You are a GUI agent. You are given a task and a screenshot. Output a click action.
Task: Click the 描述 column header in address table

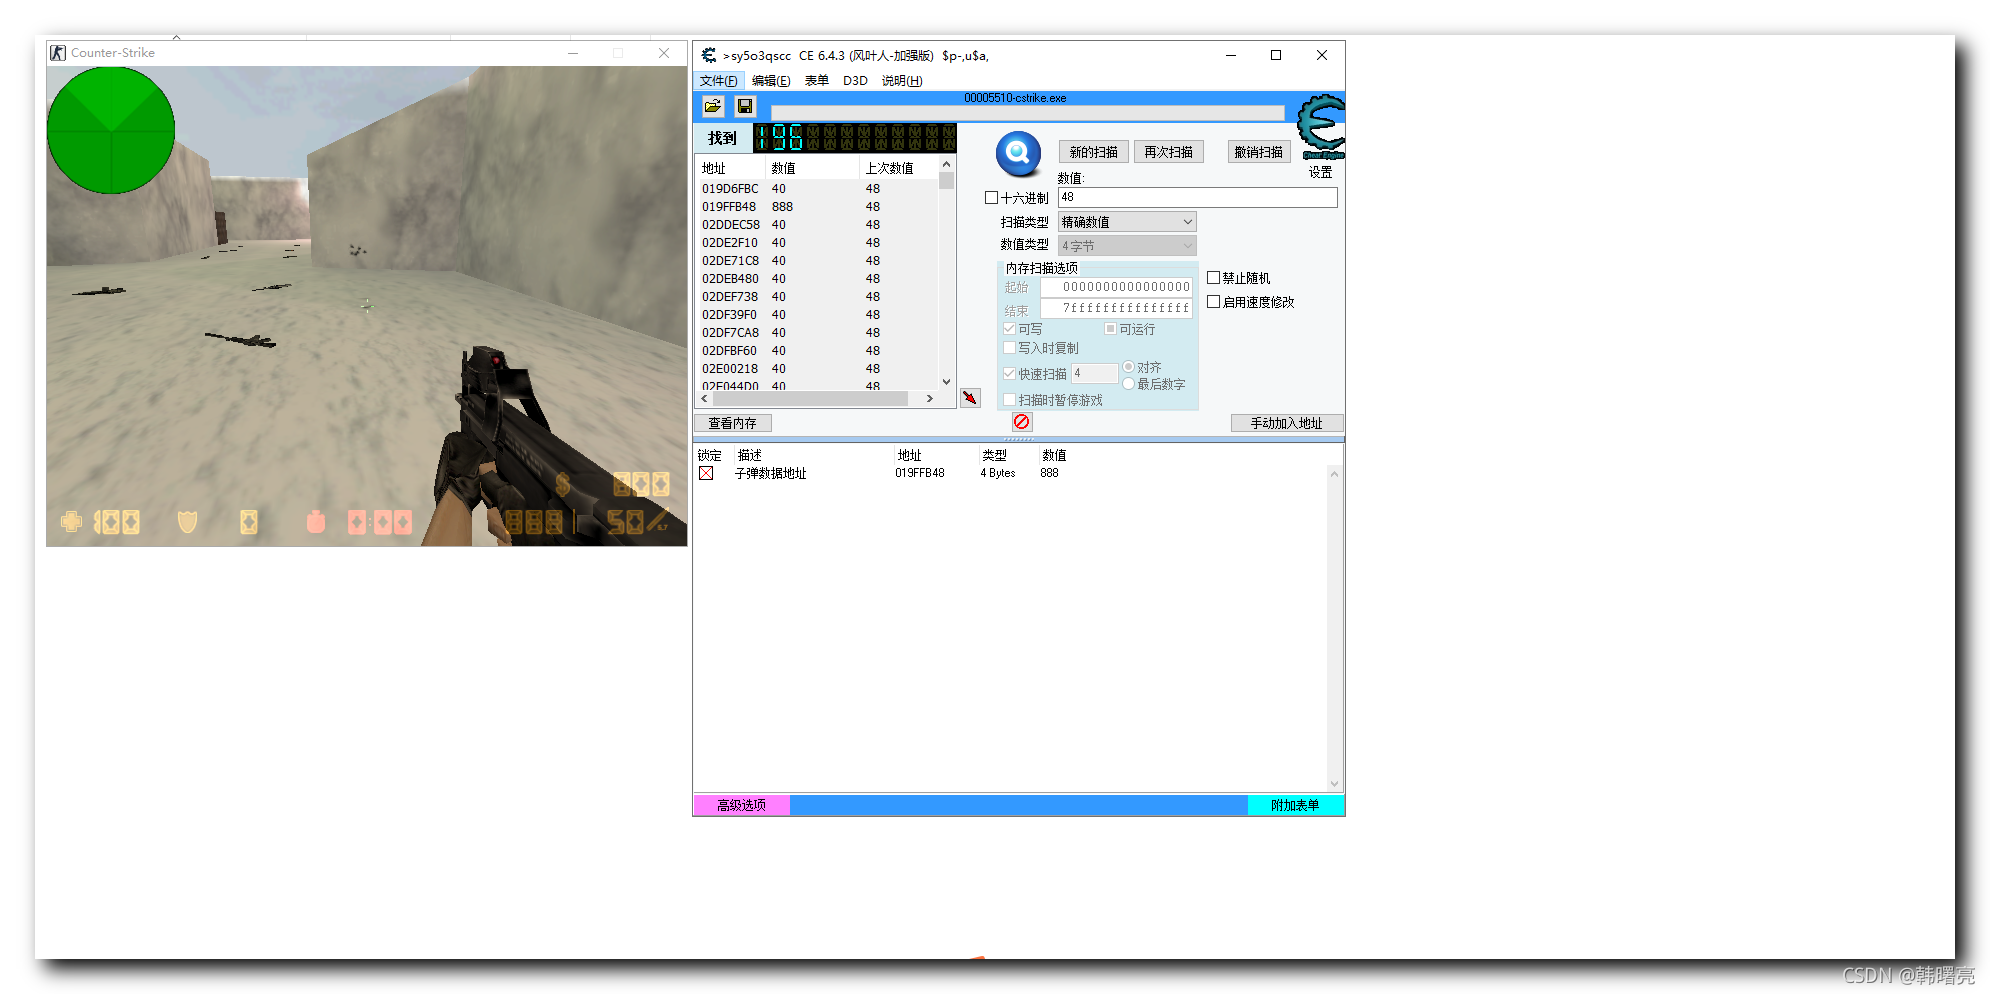(750, 456)
